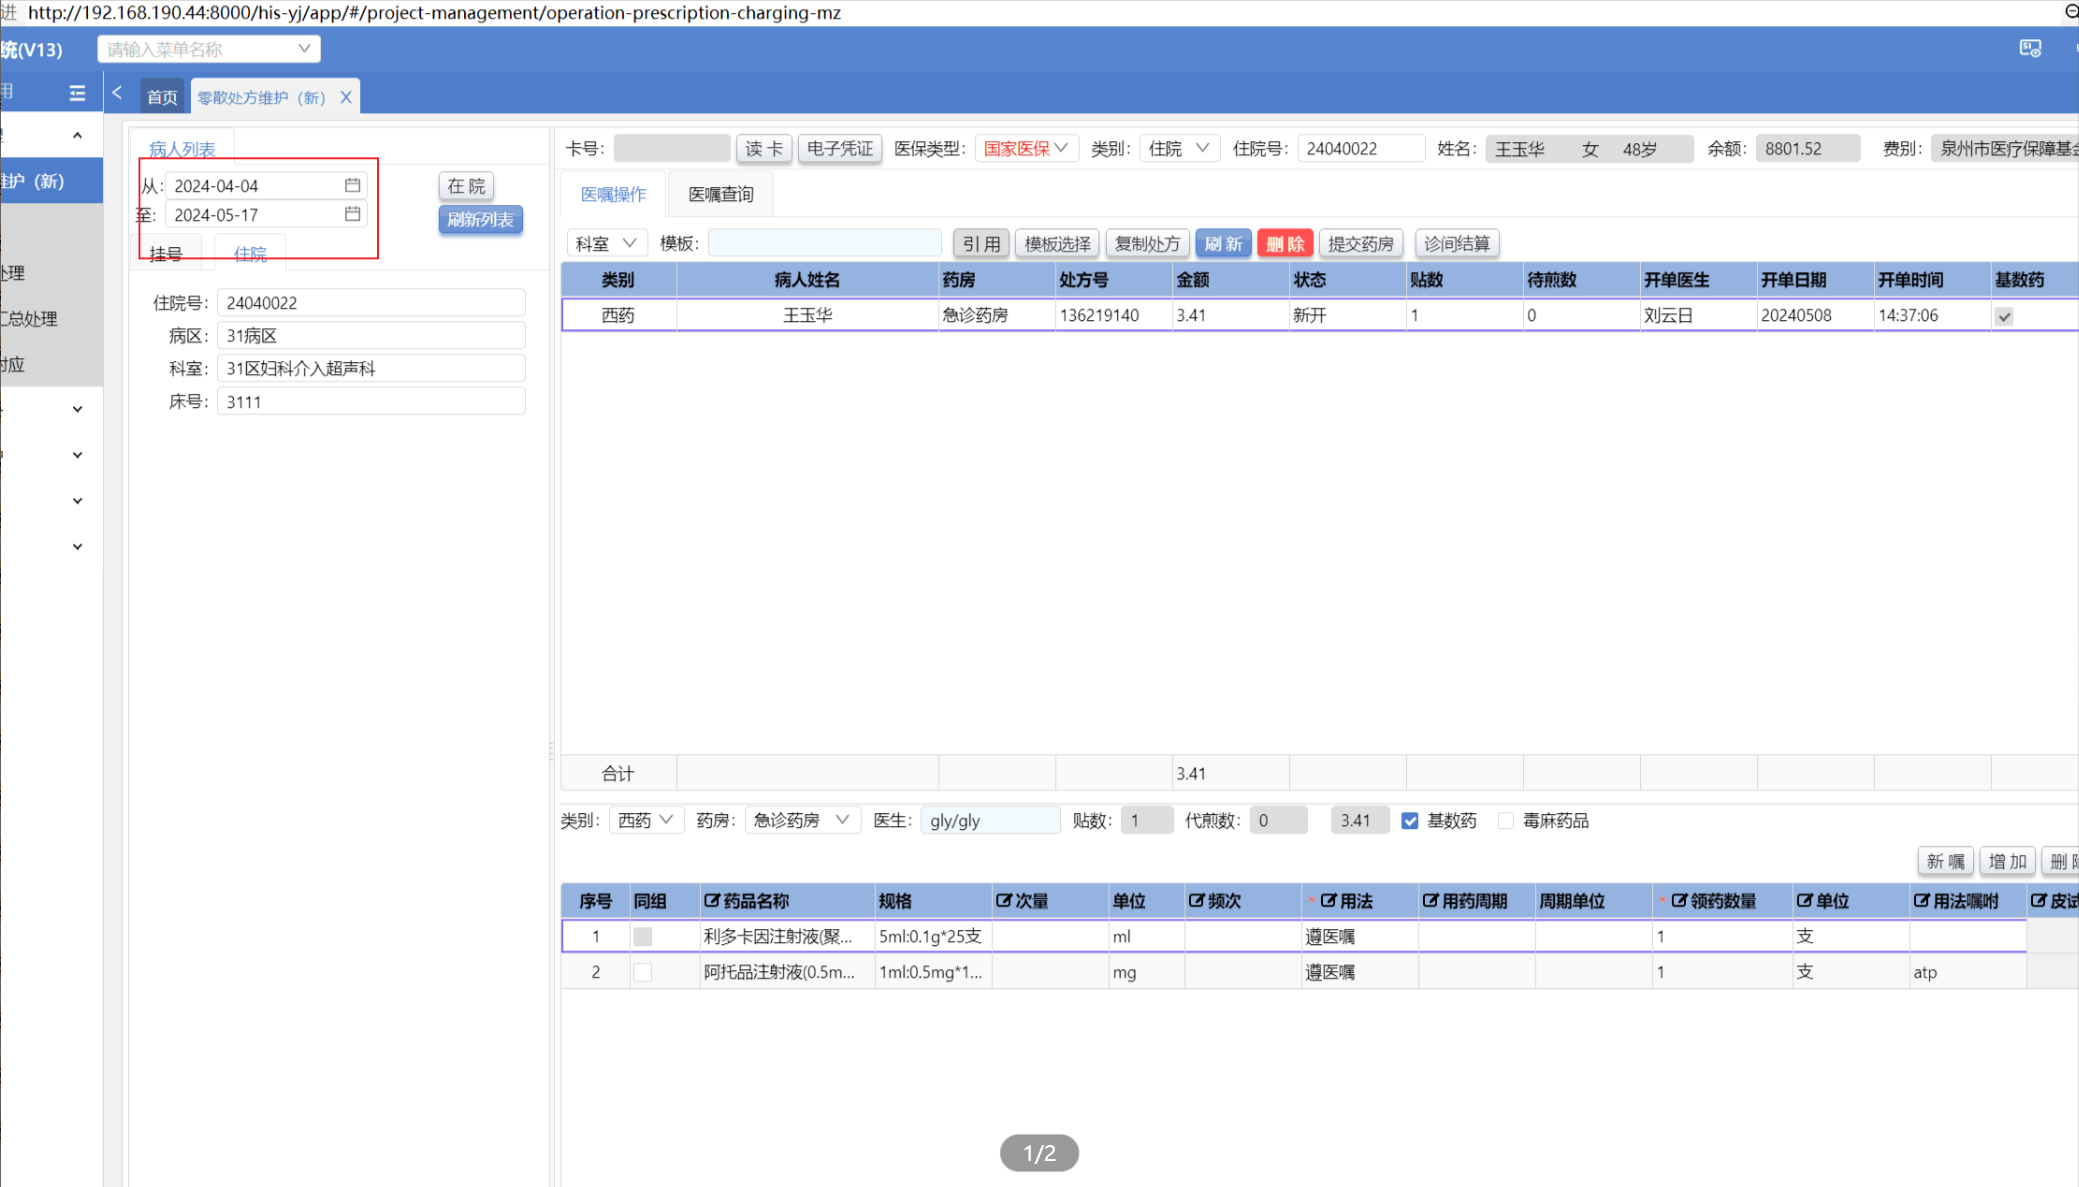Click the red 删除 button
The width and height of the screenshot is (2079, 1187).
pyautogui.click(x=1284, y=243)
